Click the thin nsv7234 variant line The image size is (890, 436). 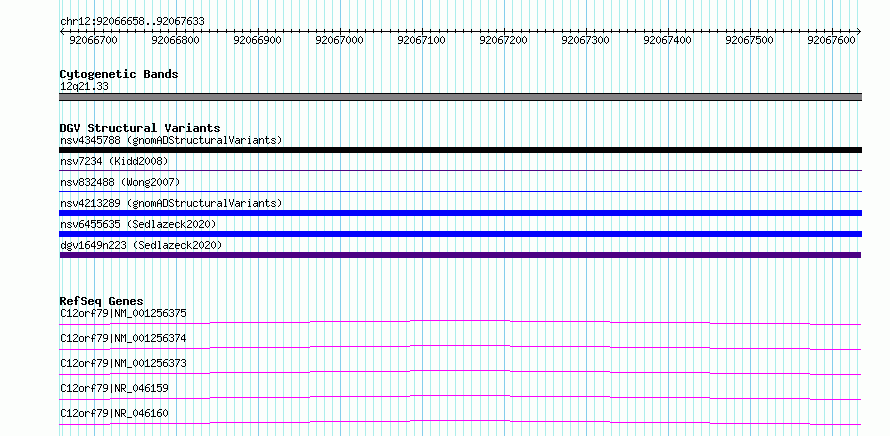(x=460, y=170)
